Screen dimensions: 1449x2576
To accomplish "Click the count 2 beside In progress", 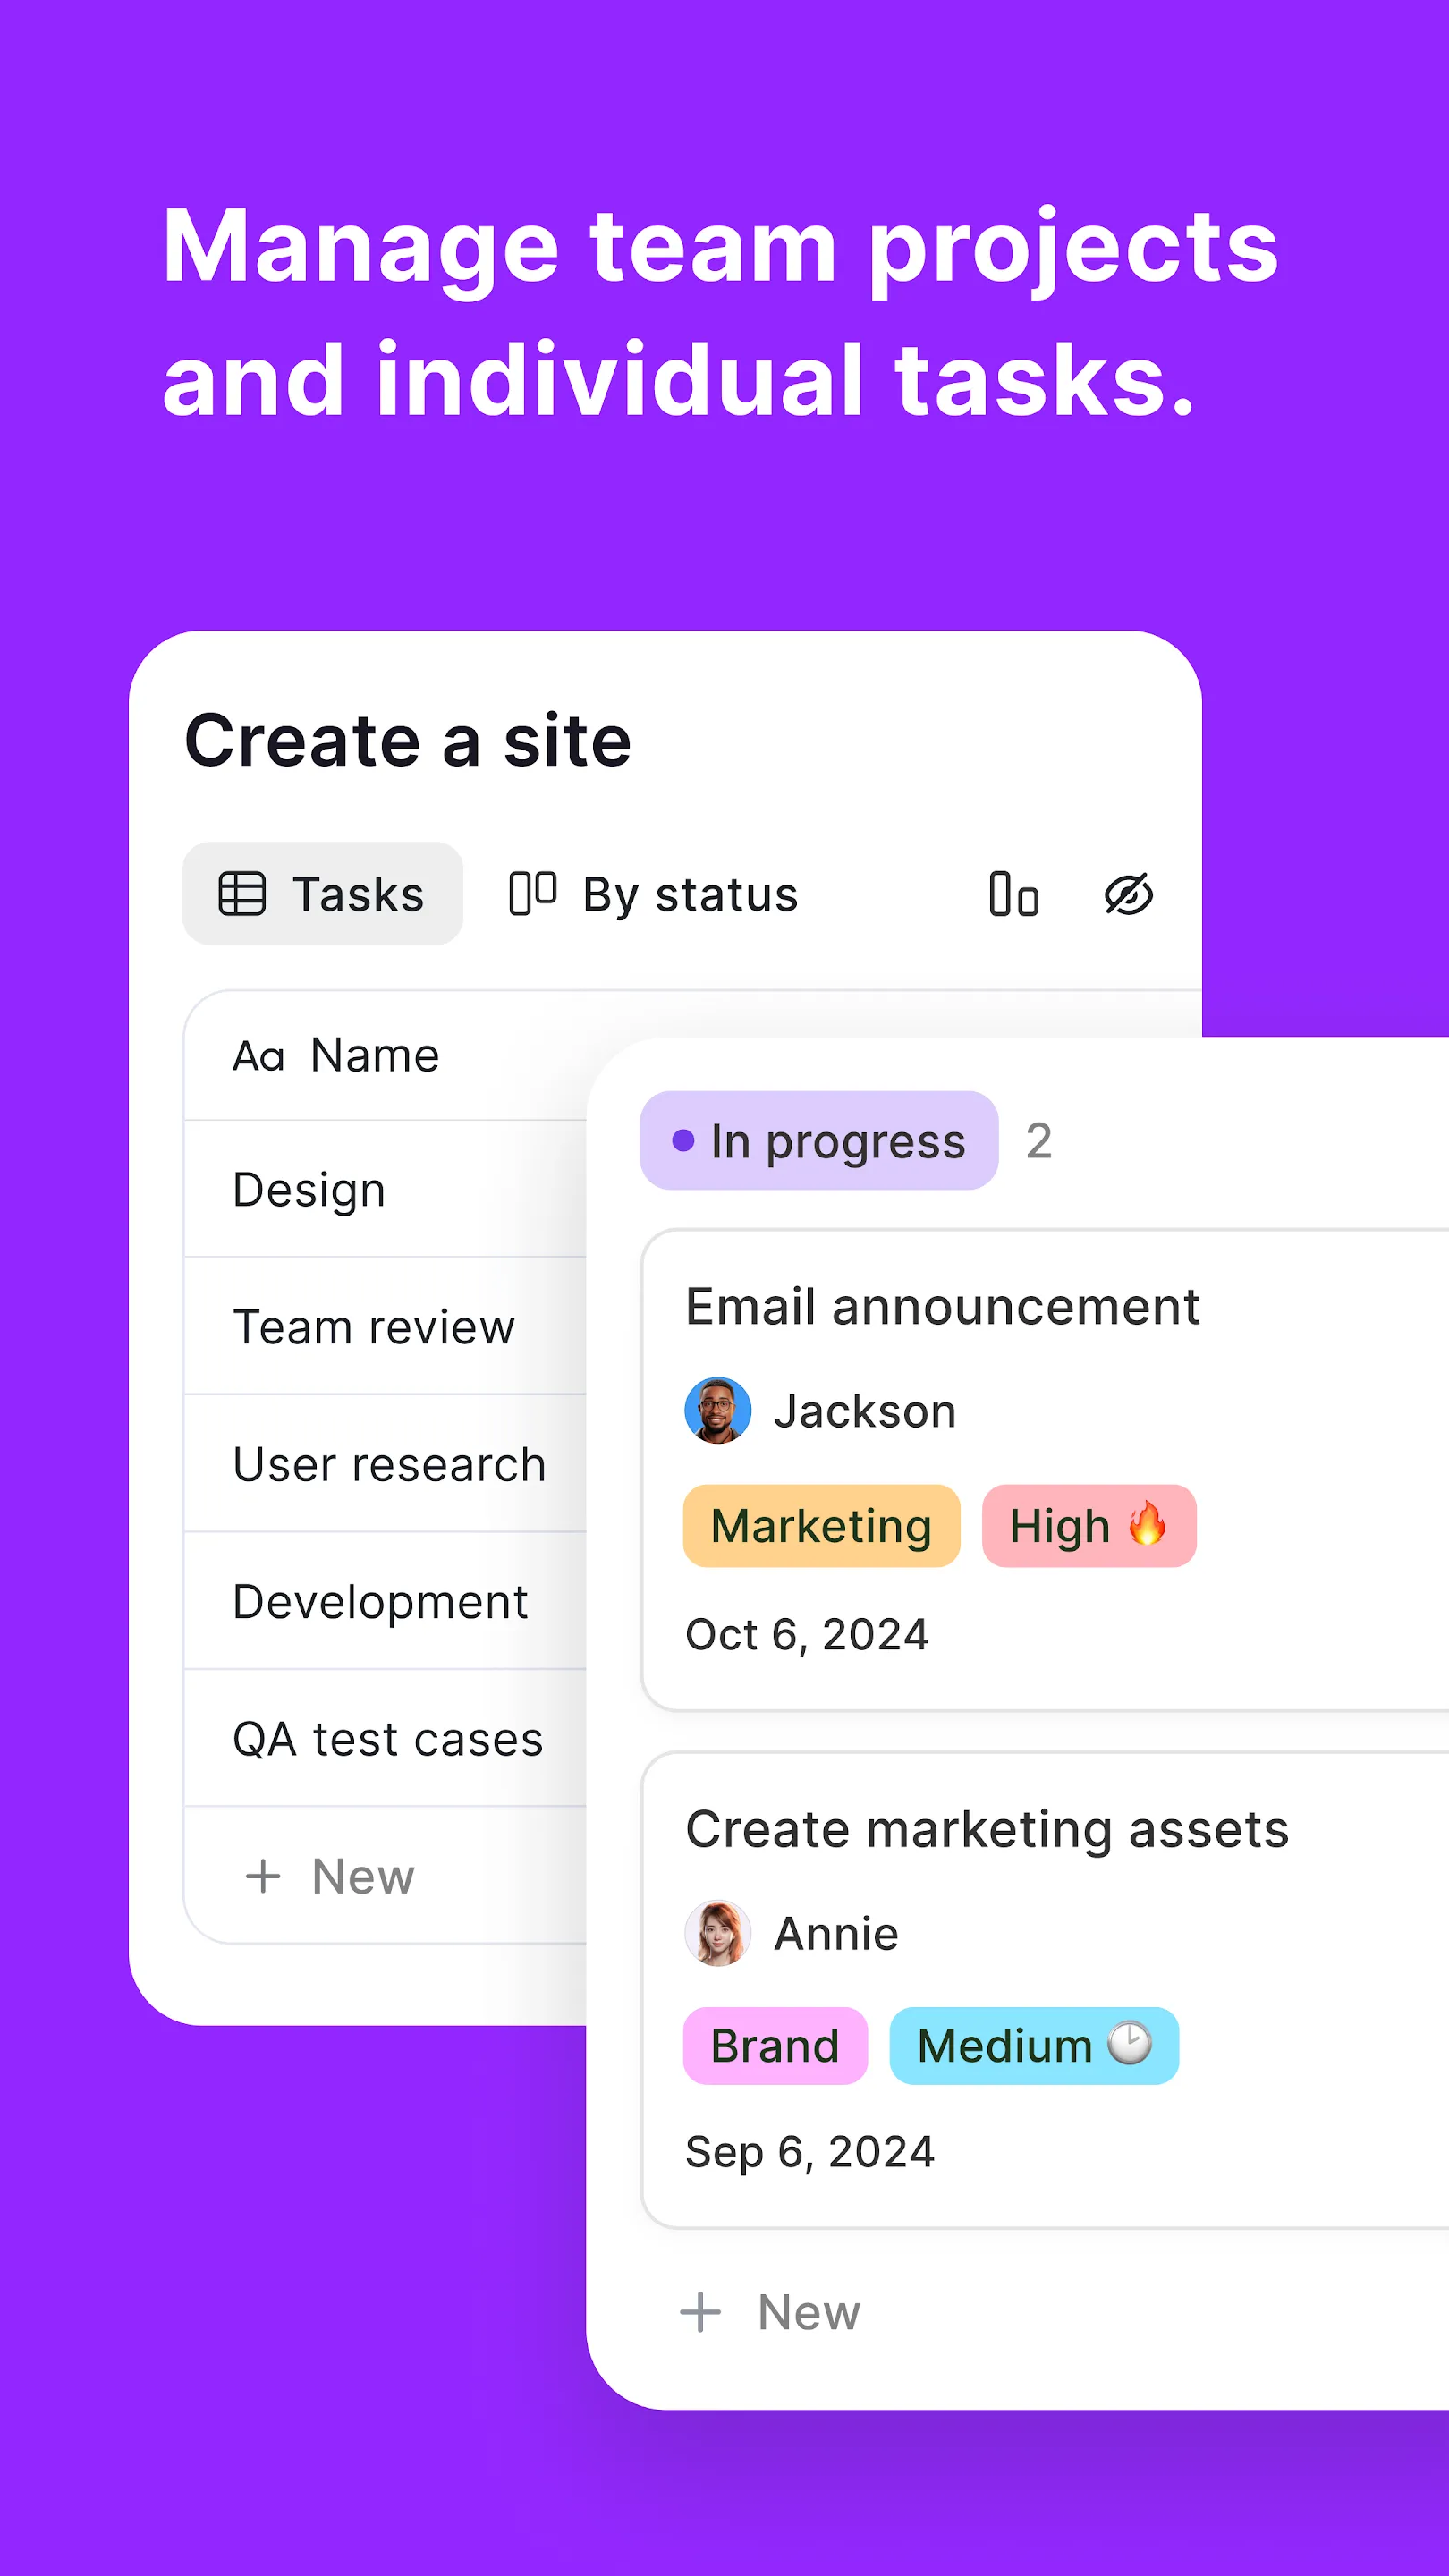I will (x=1039, y=1141).
